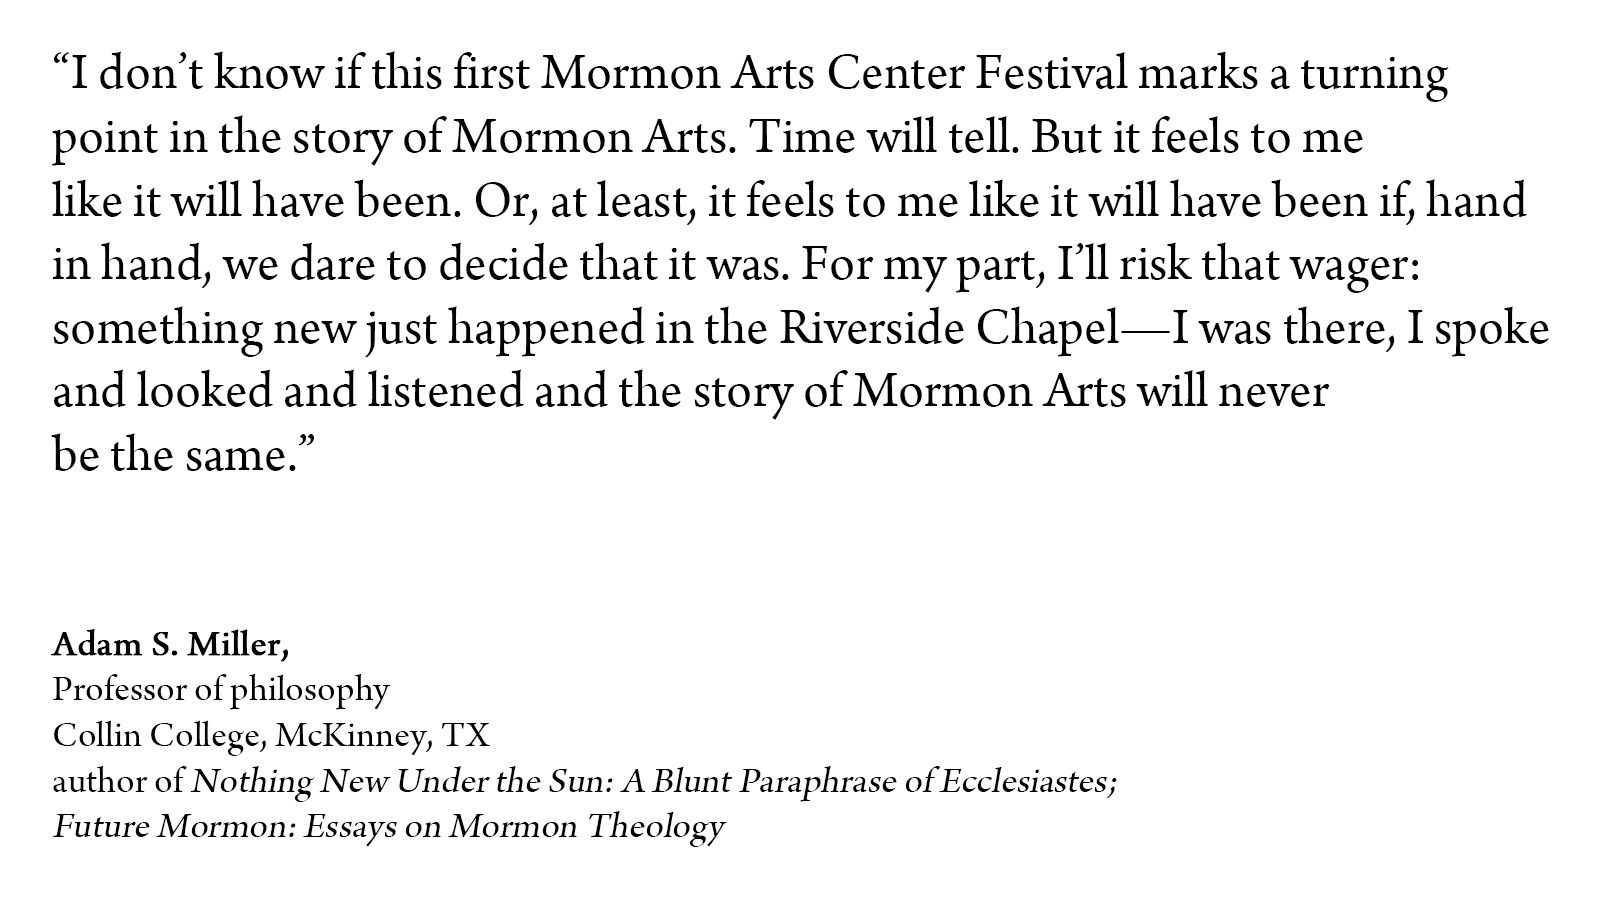Image resolution: width=1600 pixels, height=900 pixels.
Task: Click the words 'author of' before the titles
Action: pyautogui.click(x=117, y=782)
